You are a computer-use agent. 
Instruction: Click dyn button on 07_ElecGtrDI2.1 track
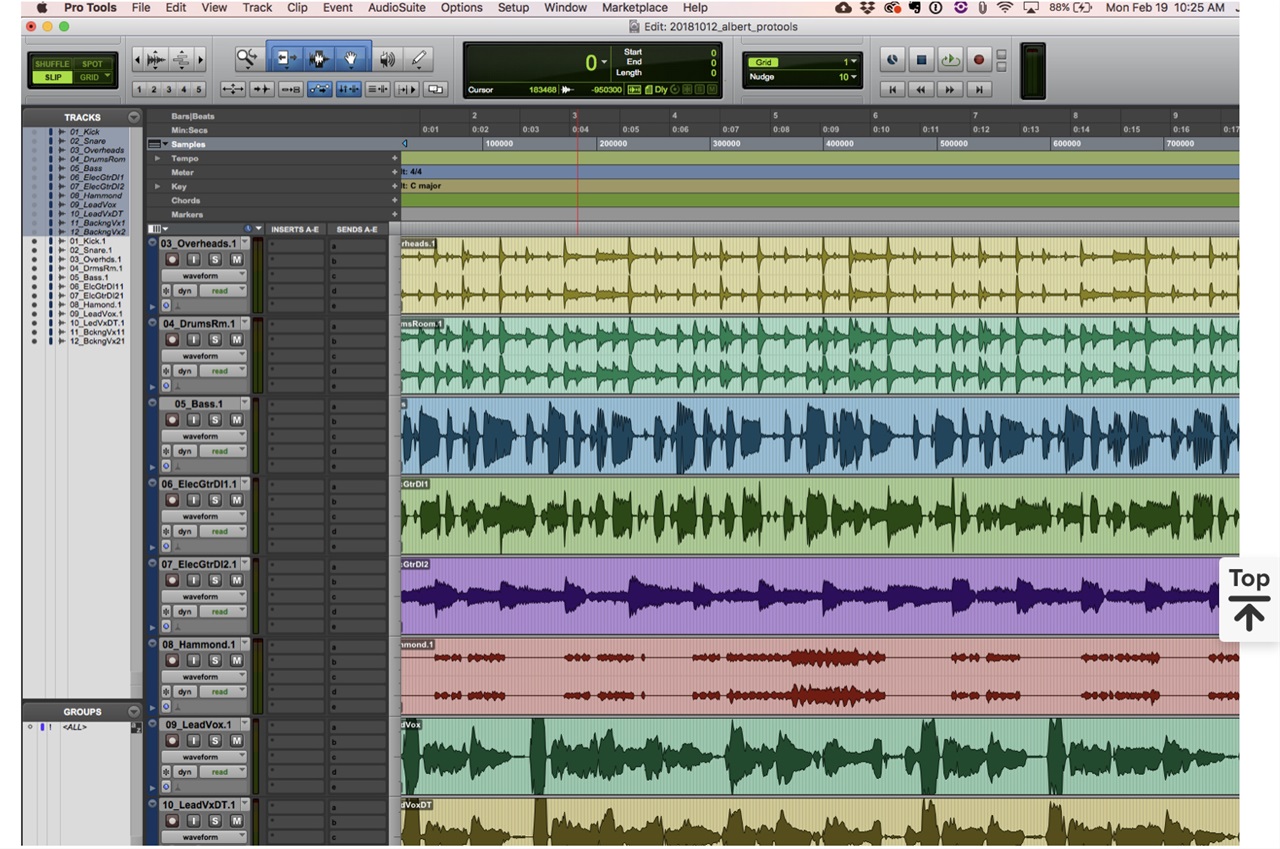185,612
